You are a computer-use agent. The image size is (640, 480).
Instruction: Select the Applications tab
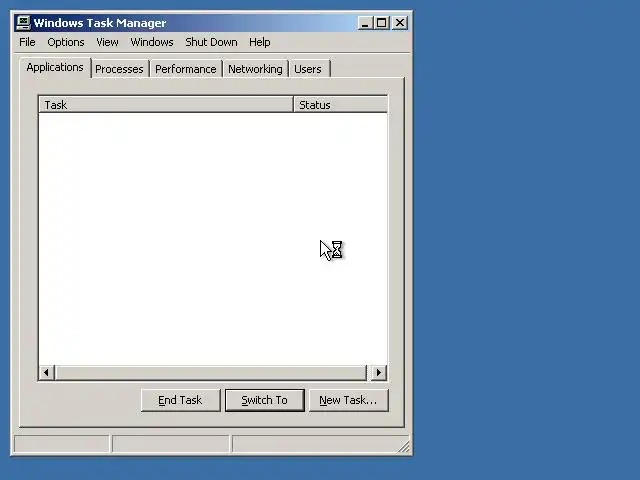[55, 67]
